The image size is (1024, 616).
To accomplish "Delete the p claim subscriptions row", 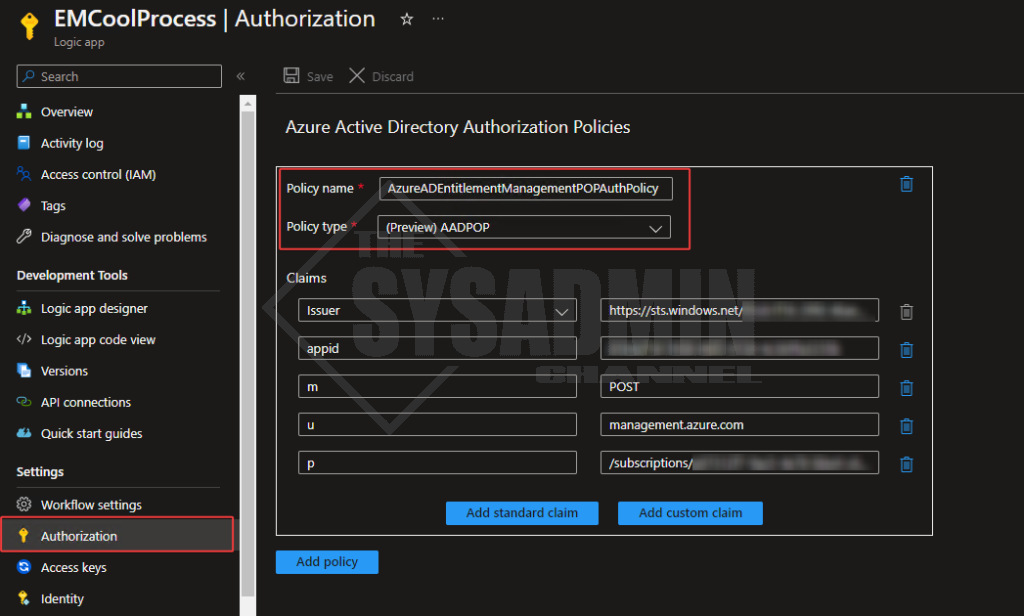I will 906,464.
